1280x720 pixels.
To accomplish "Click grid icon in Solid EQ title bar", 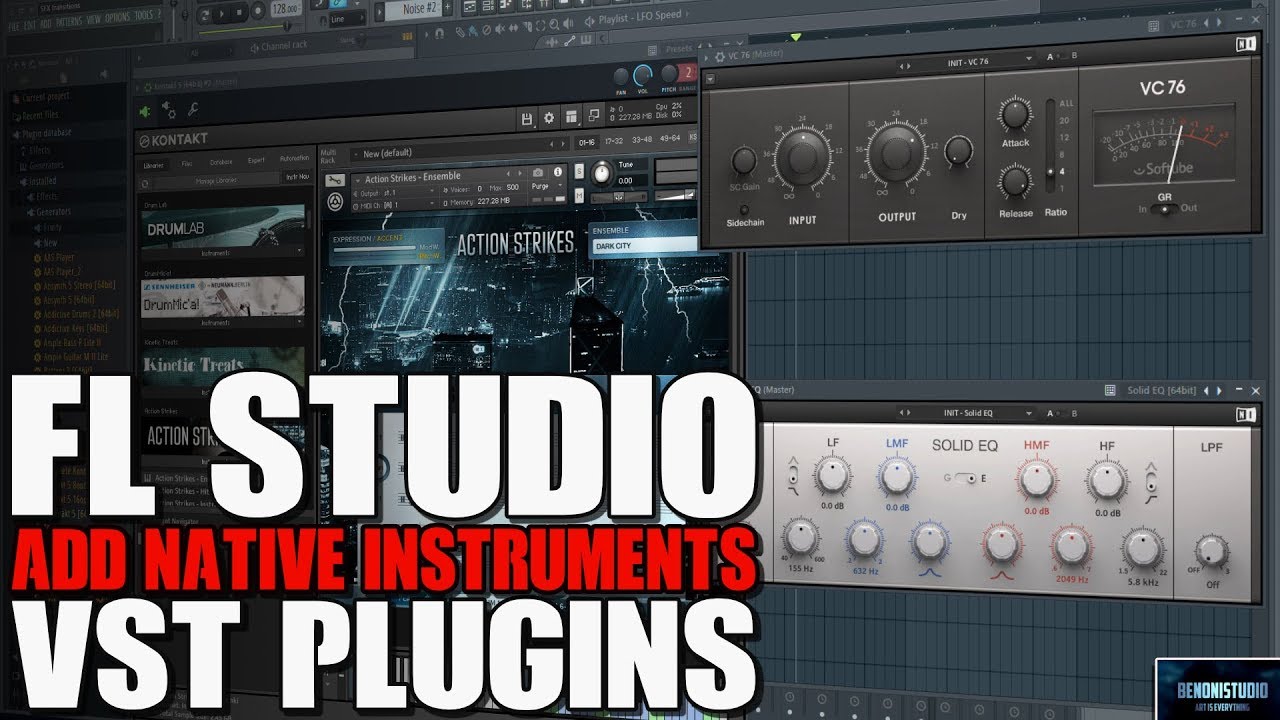I will pyautogui.click(x=1109, y=390).
